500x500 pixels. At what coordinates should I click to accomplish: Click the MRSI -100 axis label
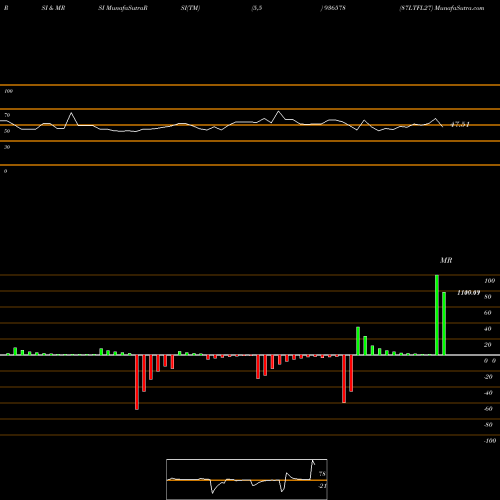coord(490,441)
